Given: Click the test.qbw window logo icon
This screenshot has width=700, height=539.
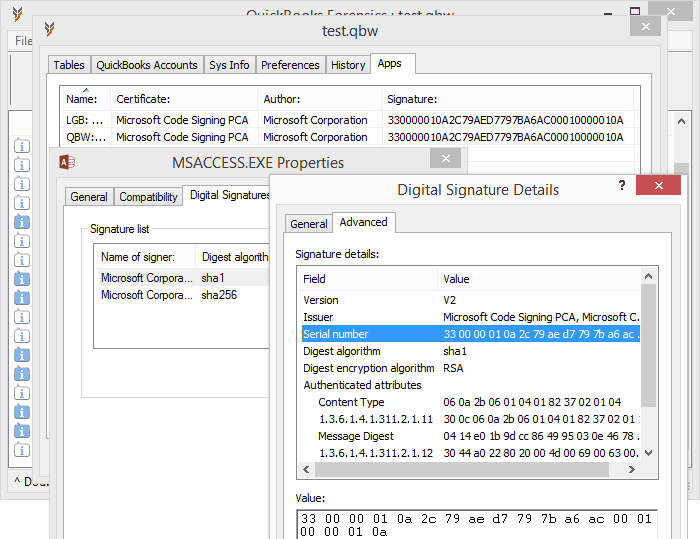Looking at the screenshot, I should point(50,29).
